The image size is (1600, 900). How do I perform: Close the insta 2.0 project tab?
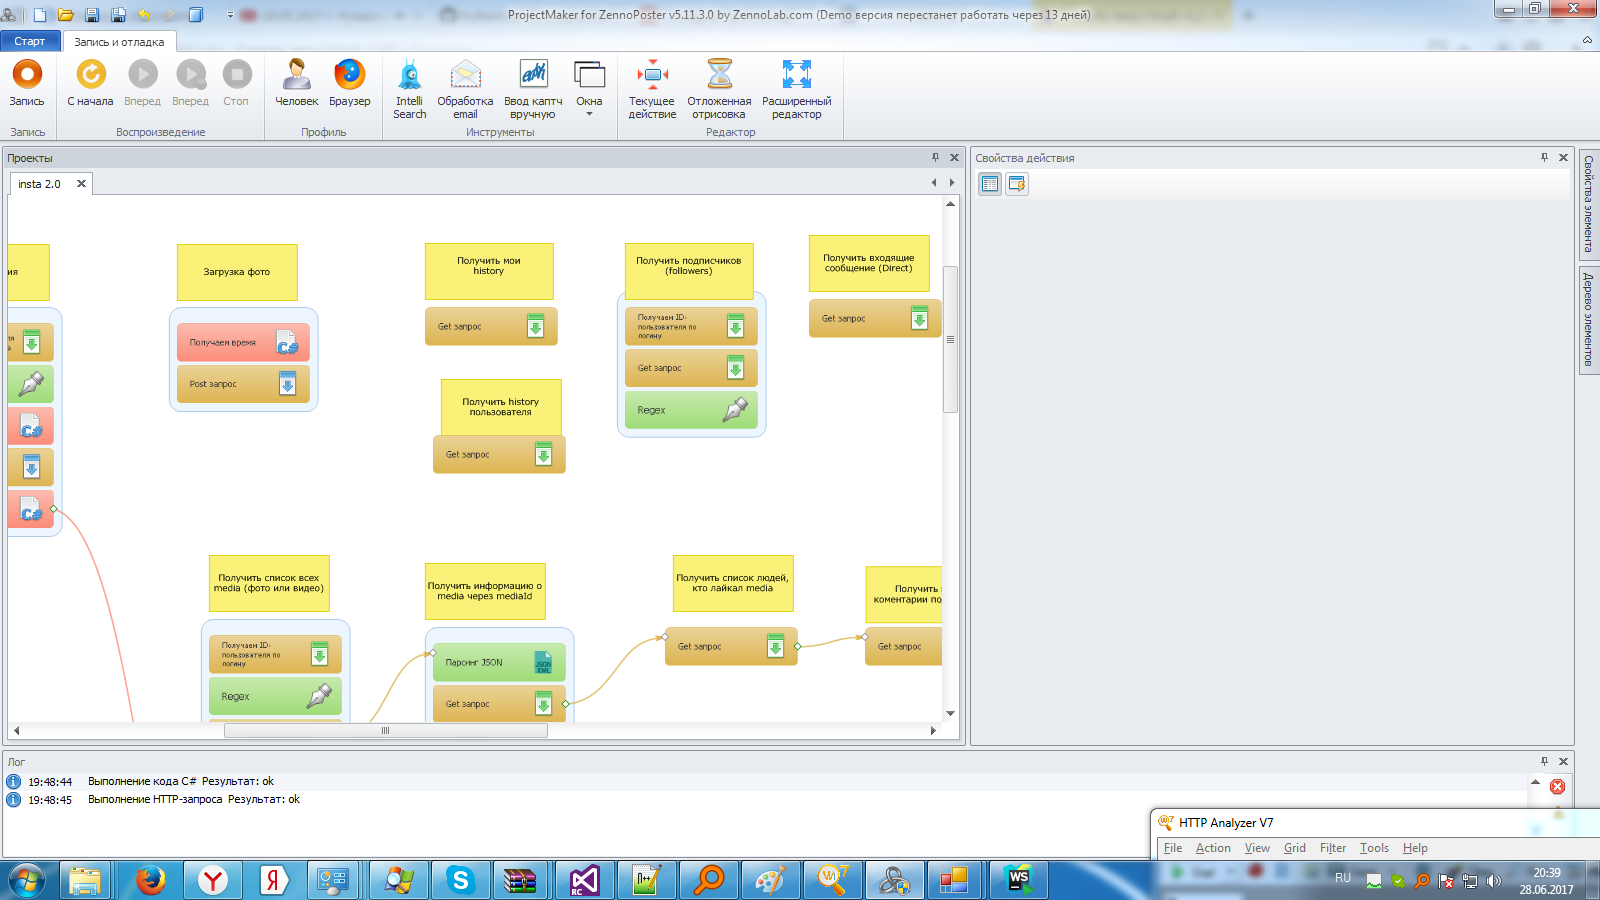pos(82,184)
